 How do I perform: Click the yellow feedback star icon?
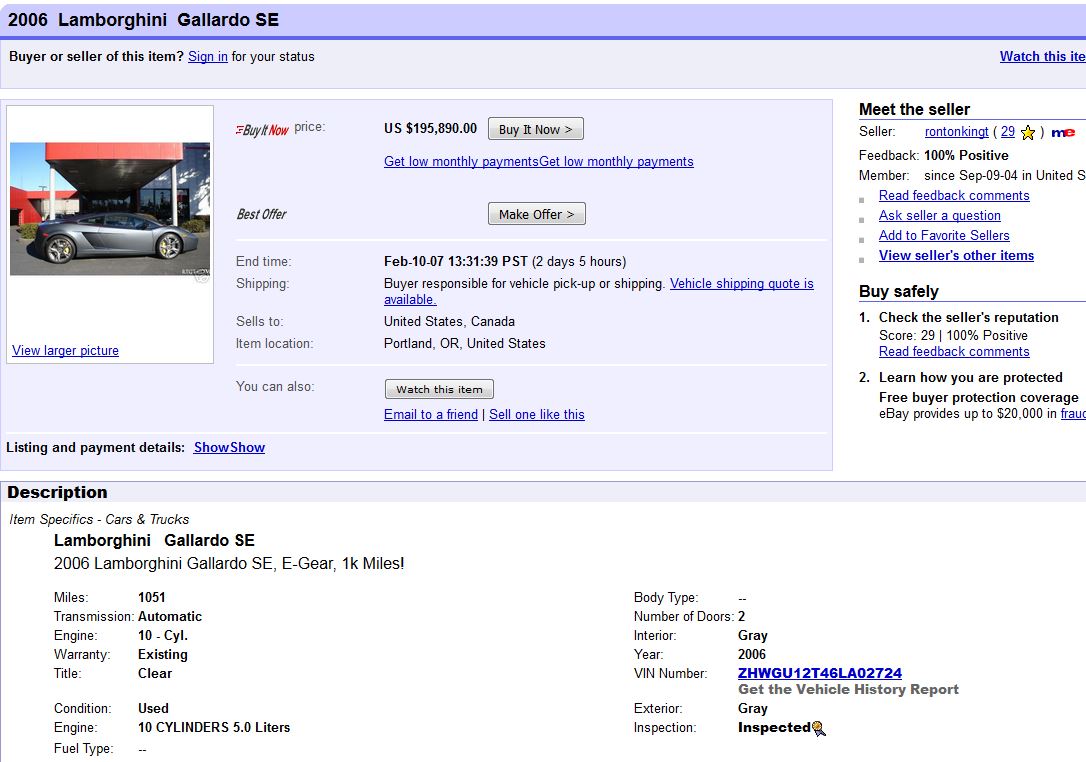pyautogui.click(x=1028, y=133)
